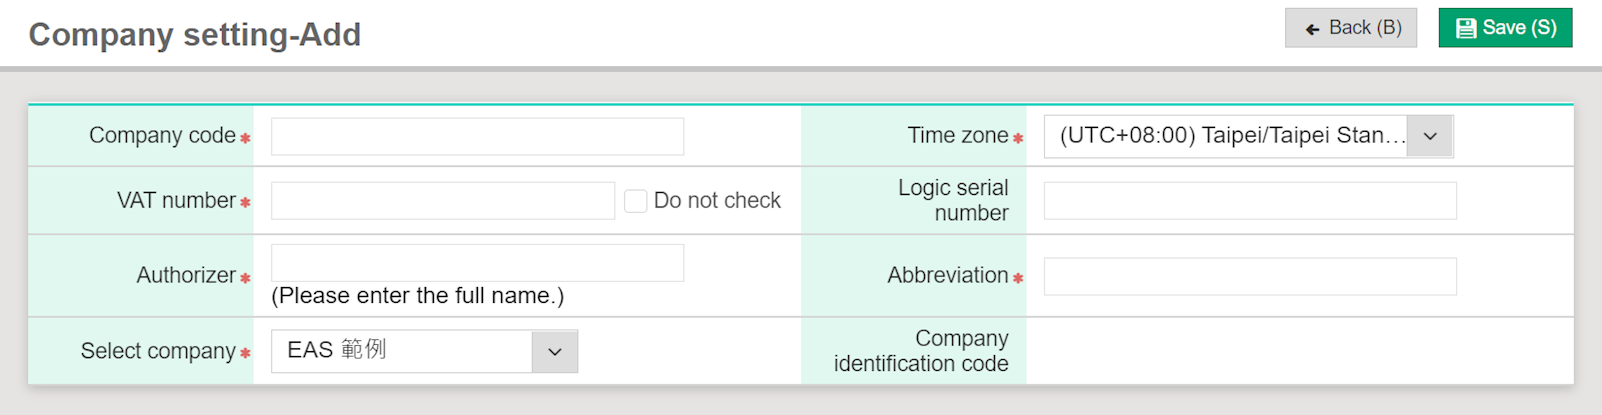Click the Company setting-Add page heading
1602x415 pixels.
click(x=195, y=35)
